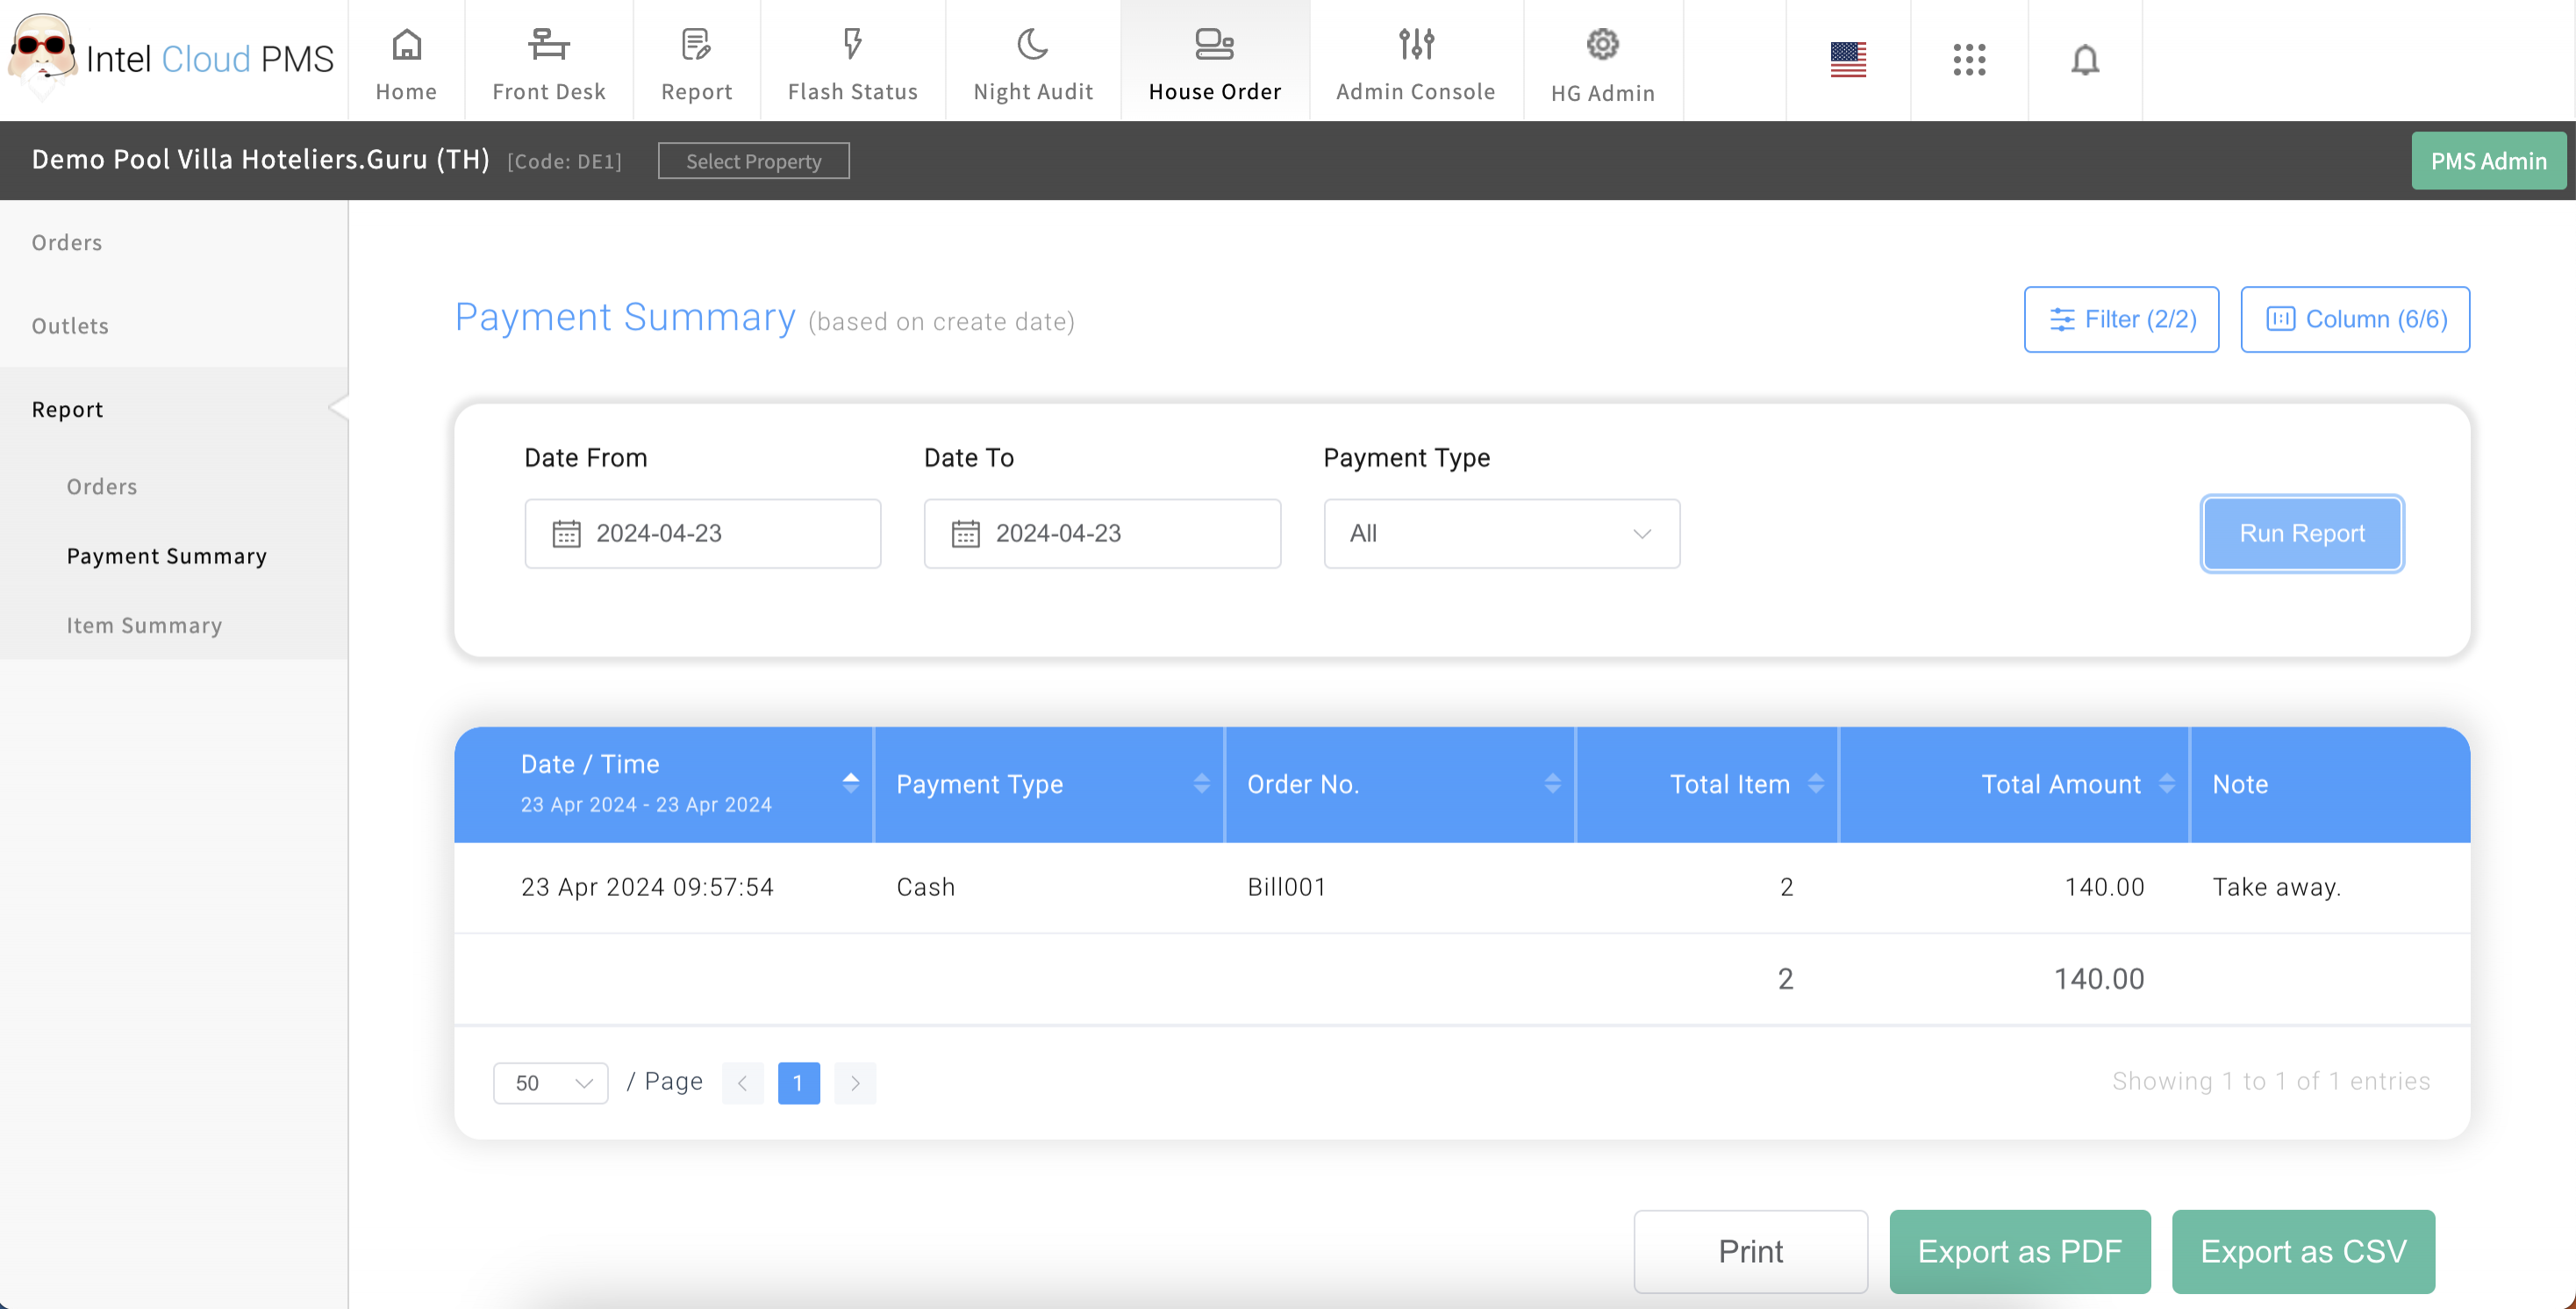Image resolution: width=2576 pixels, height=1309 pixels.
Task: Open Flash Status lightning icon
Action: [x=852, y=44]
